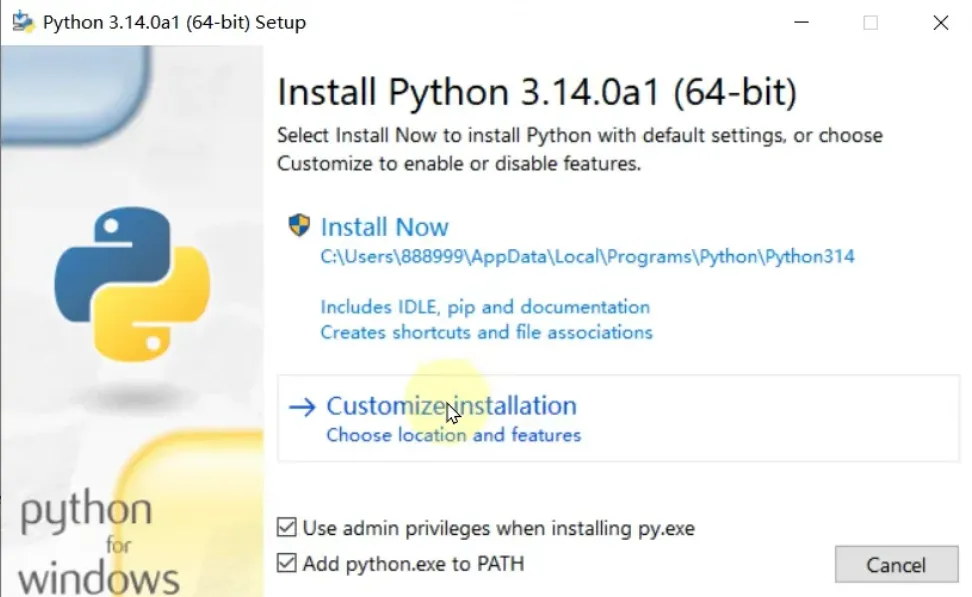
Task: Click the arrow icon beside Customize installation
Action: [x=302, y=407]
